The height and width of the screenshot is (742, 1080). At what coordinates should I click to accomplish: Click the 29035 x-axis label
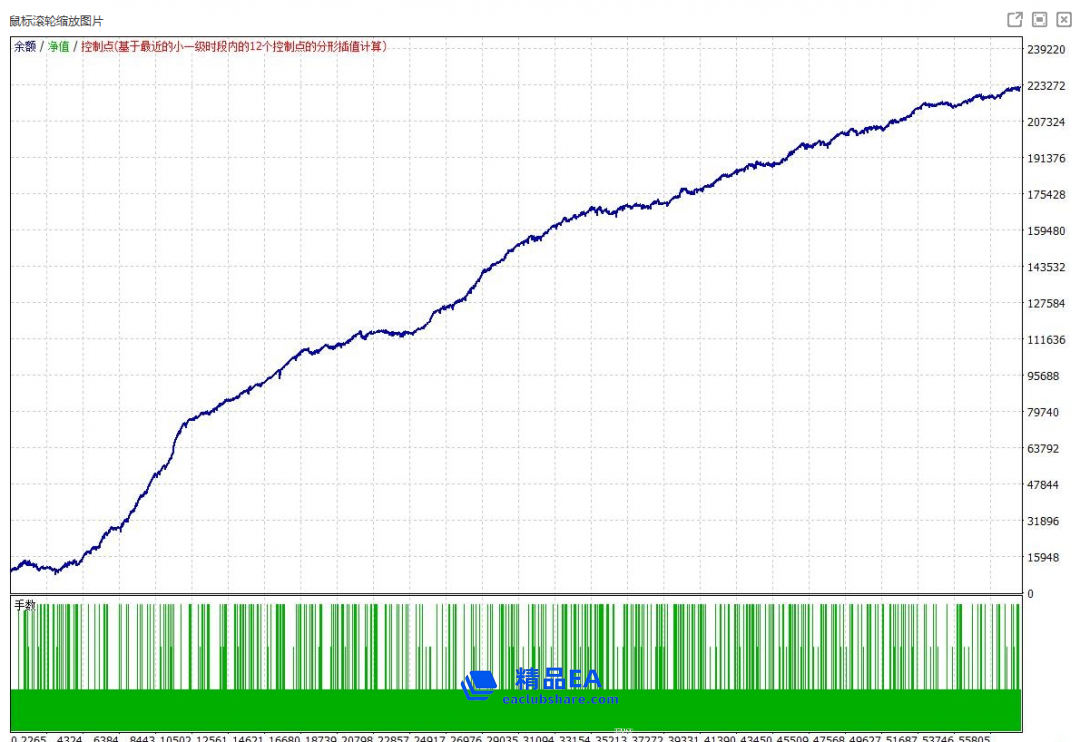tap(499, 738)
